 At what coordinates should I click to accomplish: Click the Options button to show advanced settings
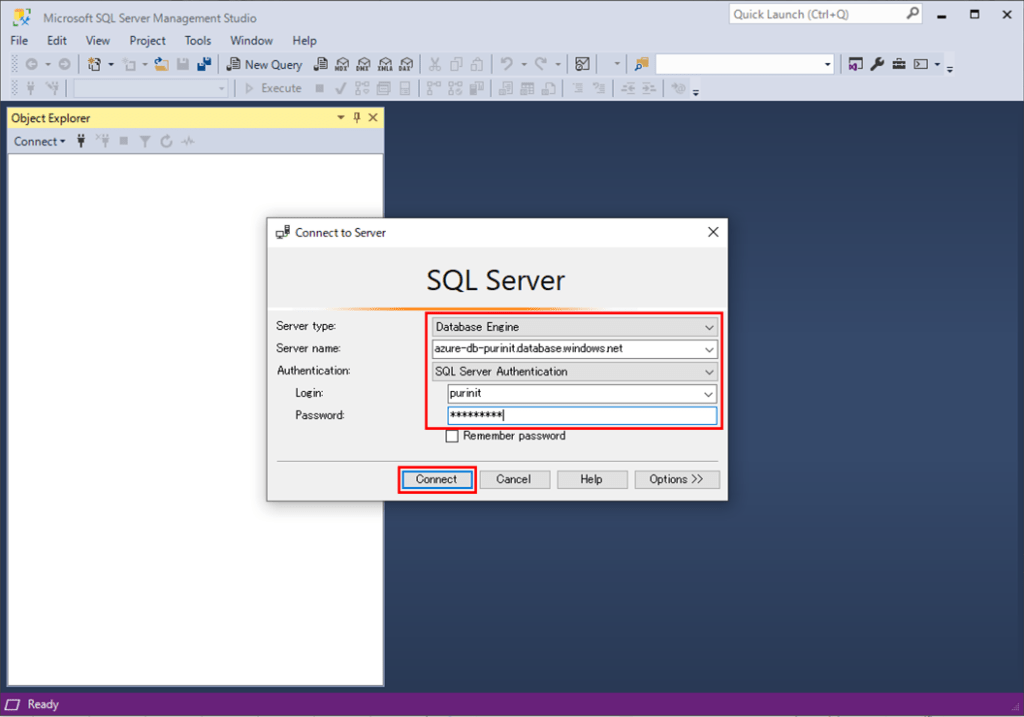pyautogui.click(x=677, y=479)
